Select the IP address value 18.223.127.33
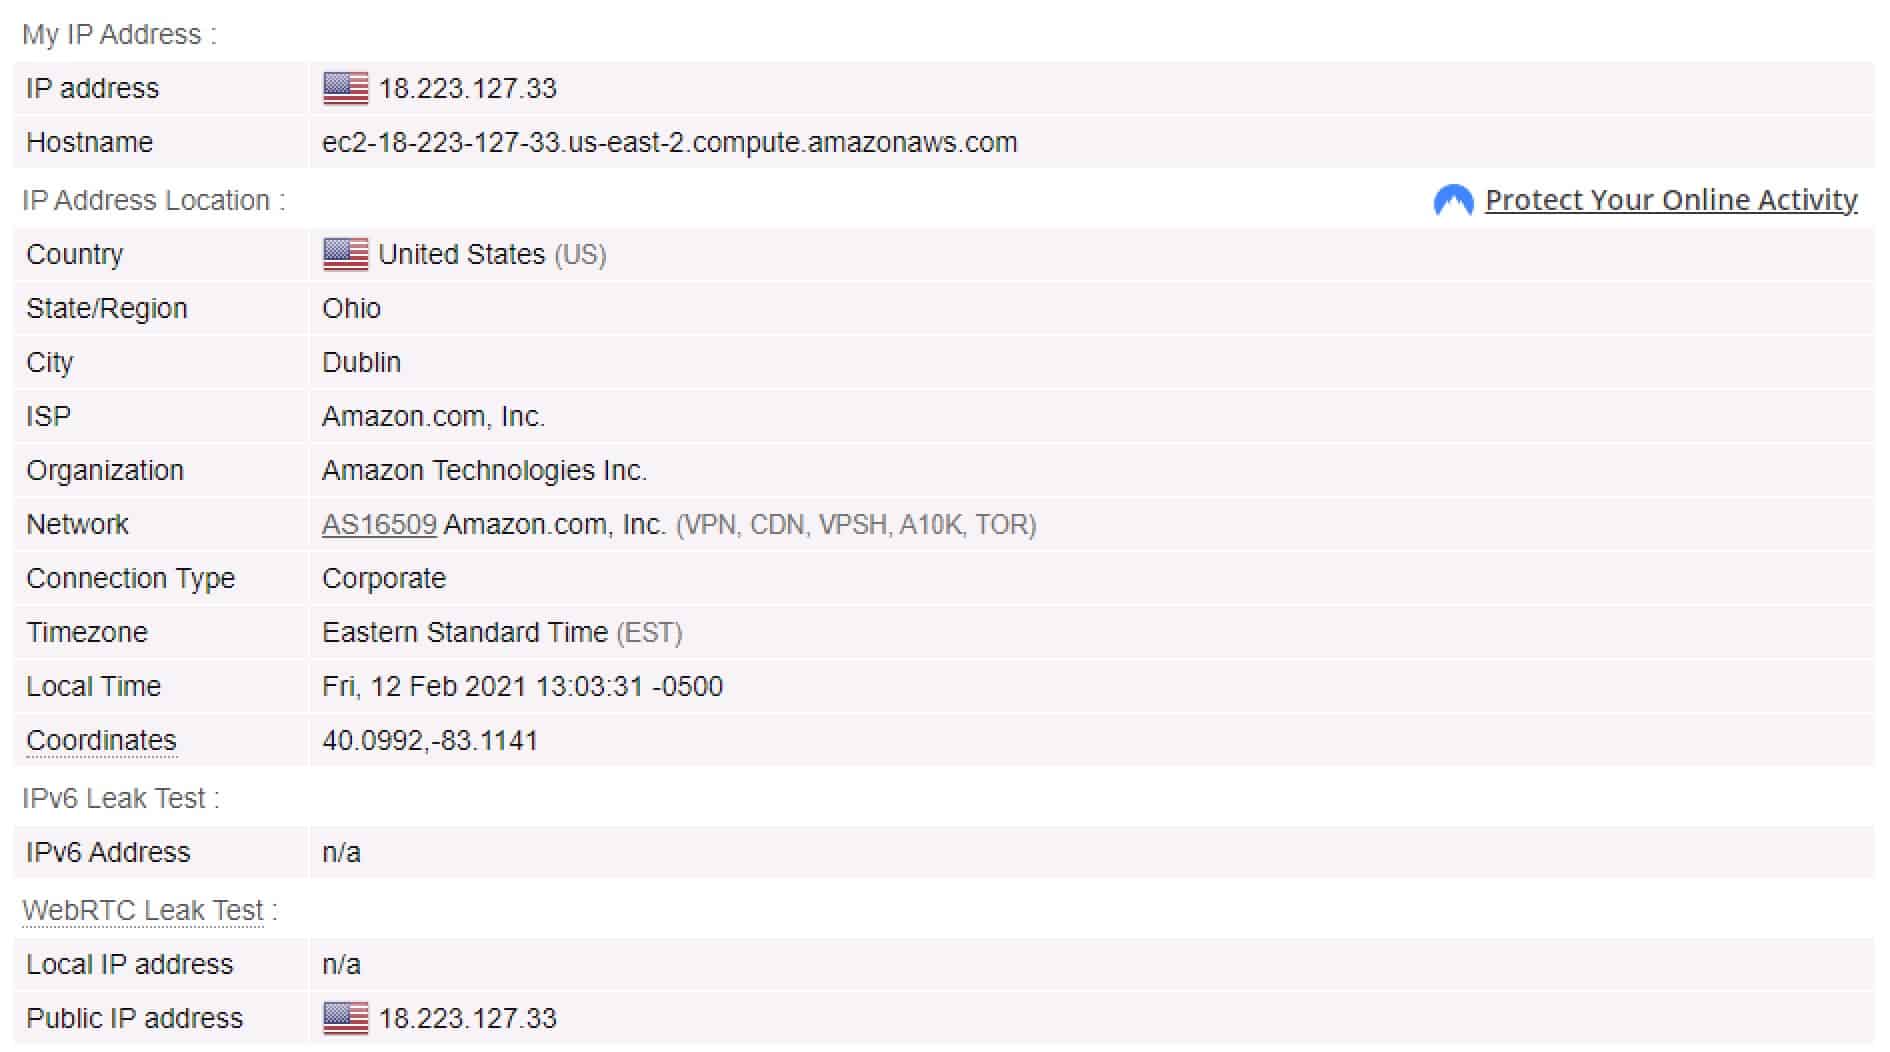The height and width of the screenshot is (1052, 1890). [467, 88]
